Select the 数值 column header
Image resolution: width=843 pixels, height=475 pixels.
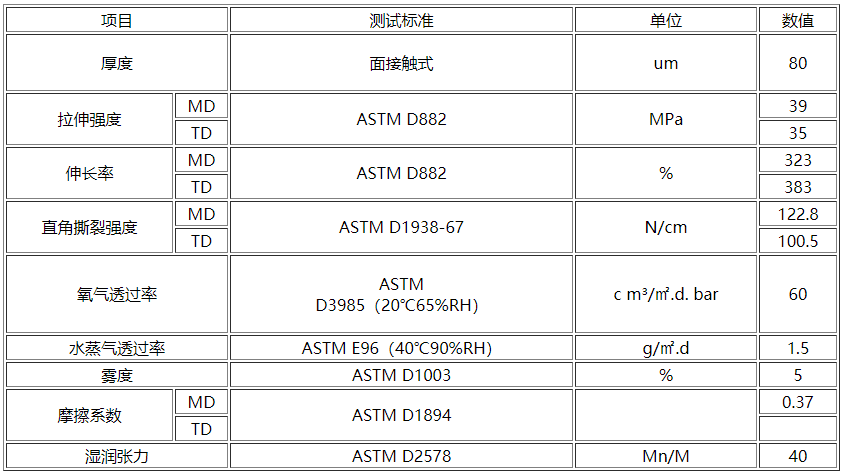(x=798, y=20)
